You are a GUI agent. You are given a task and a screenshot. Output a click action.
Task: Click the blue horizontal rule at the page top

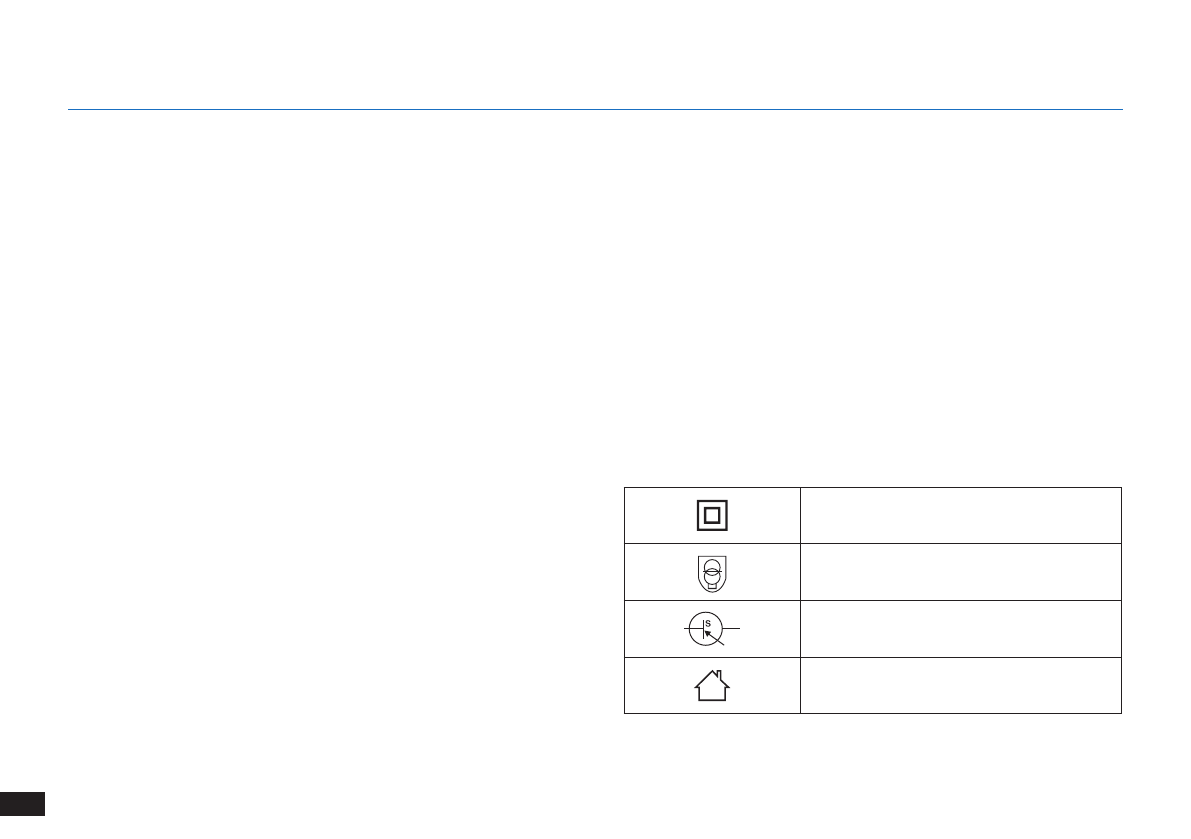(x=595, y=109)
